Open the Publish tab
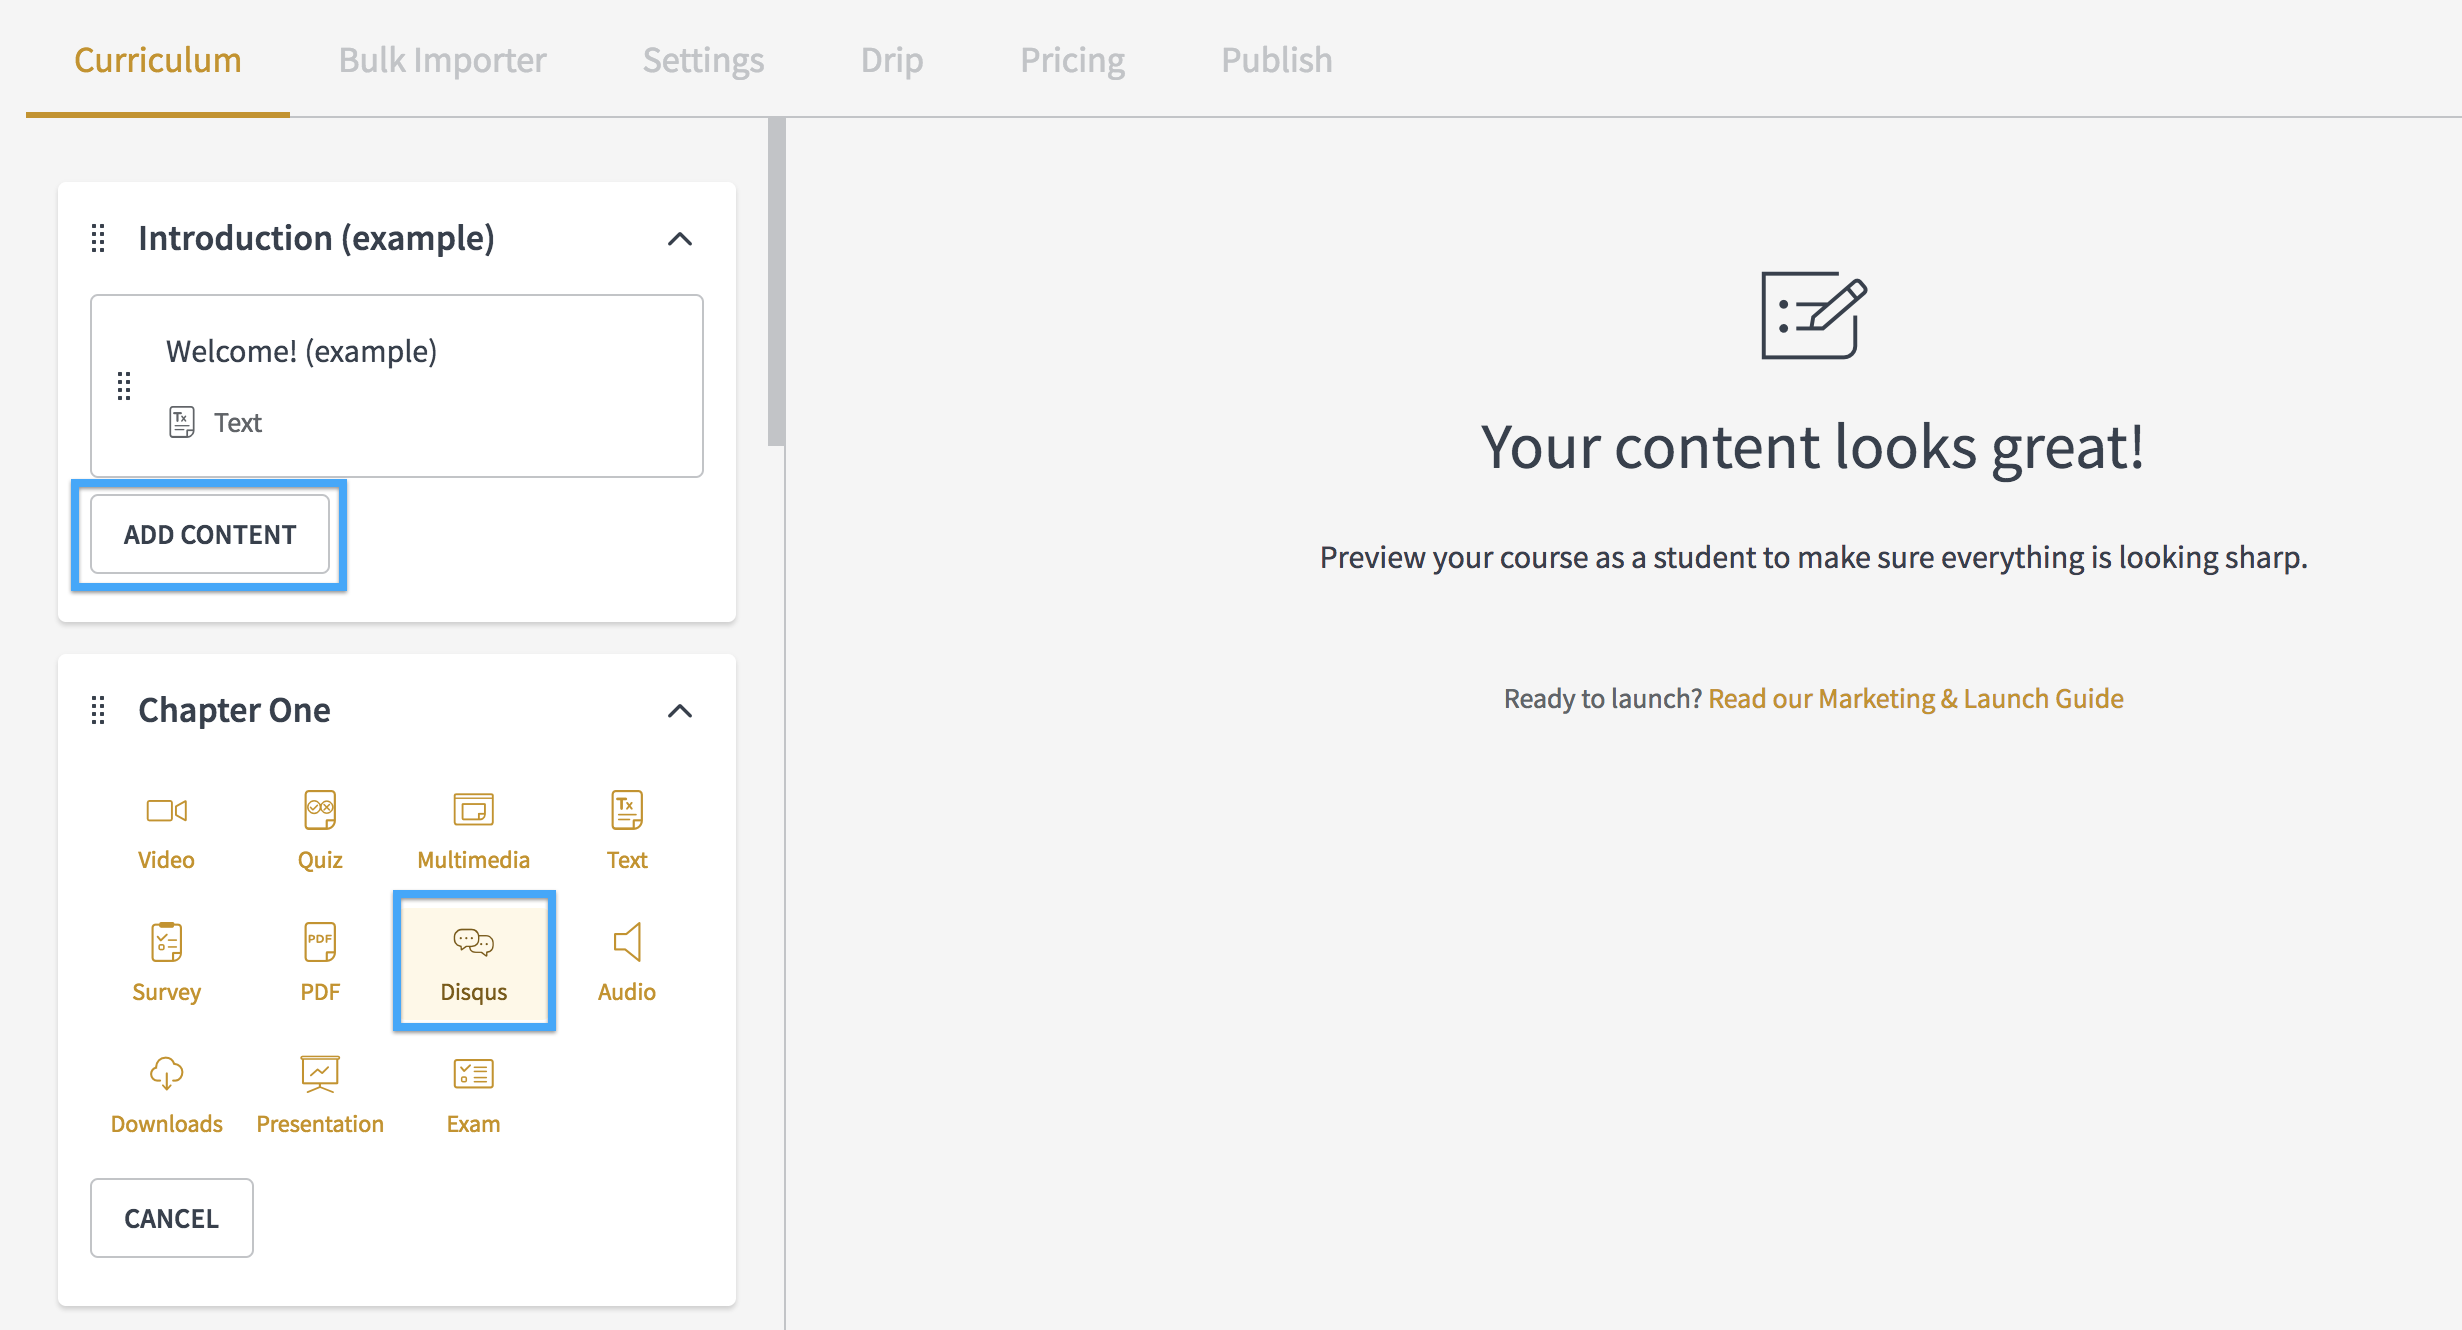This screenshot has height=1330, width=2462. coord(1277,60)
